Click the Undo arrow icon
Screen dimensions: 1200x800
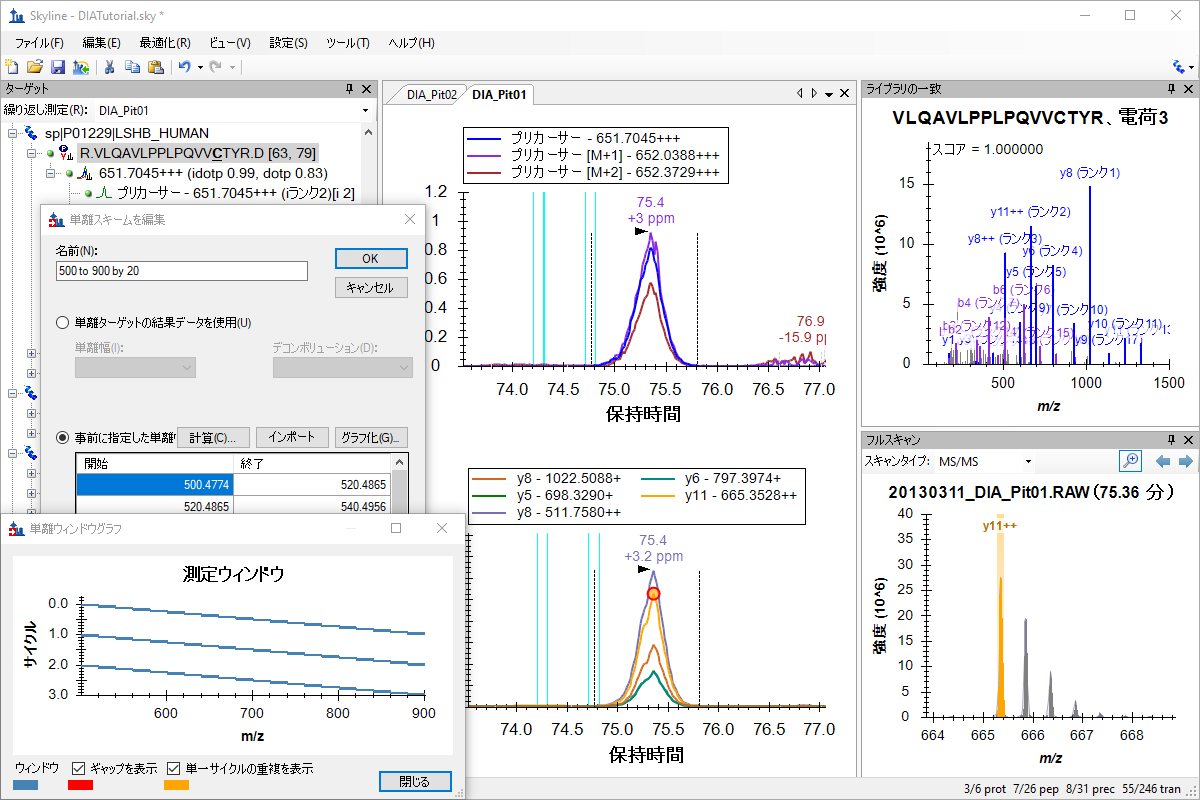[184, 67]
